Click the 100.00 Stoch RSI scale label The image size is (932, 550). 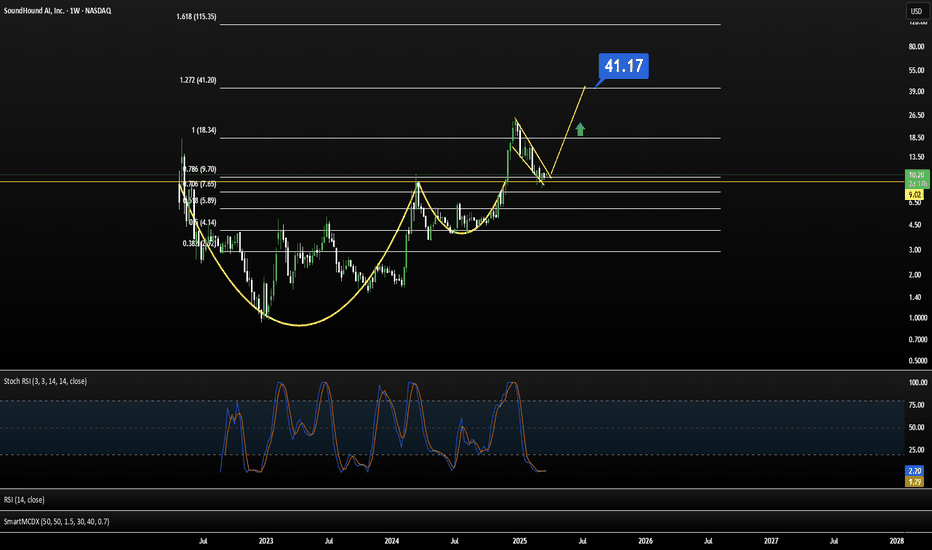[918, 383]
